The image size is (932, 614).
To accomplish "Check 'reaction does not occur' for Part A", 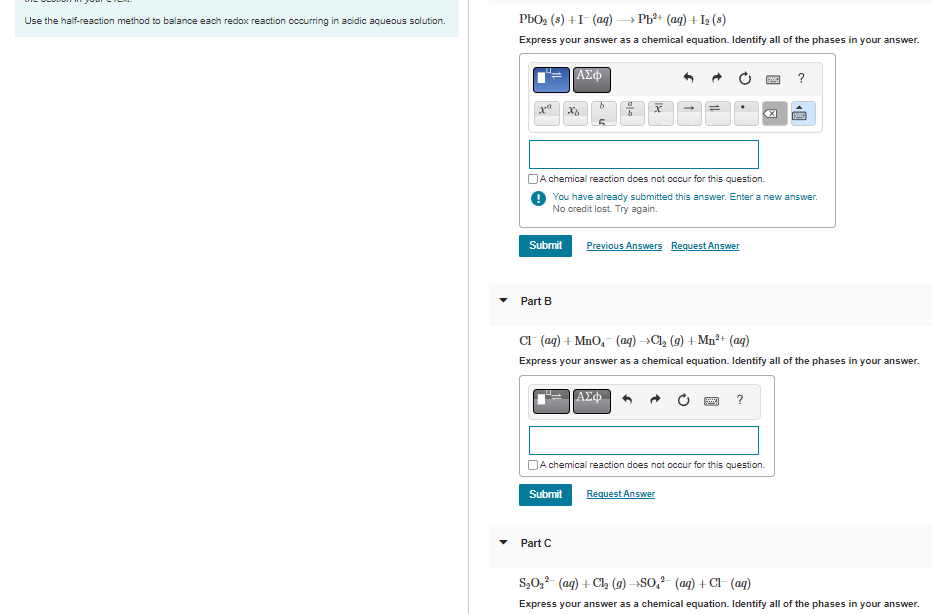I will [533, 179].
